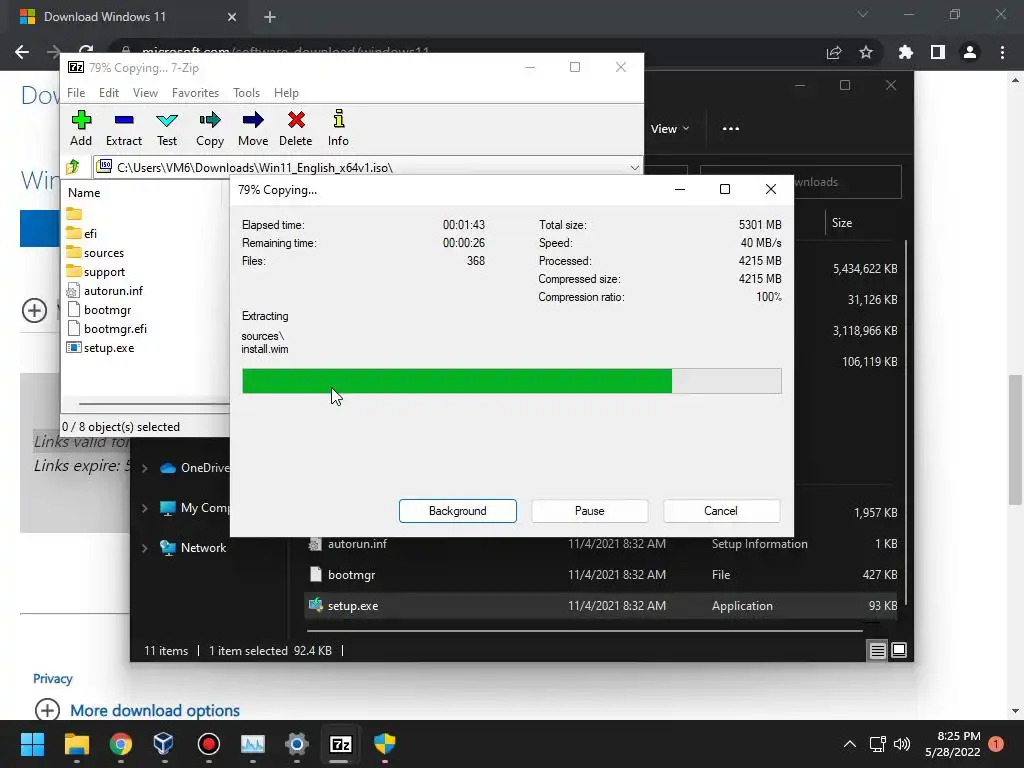
Task: Click the Chrome extensions puzzle icon
Action: [x=905, y=52]
